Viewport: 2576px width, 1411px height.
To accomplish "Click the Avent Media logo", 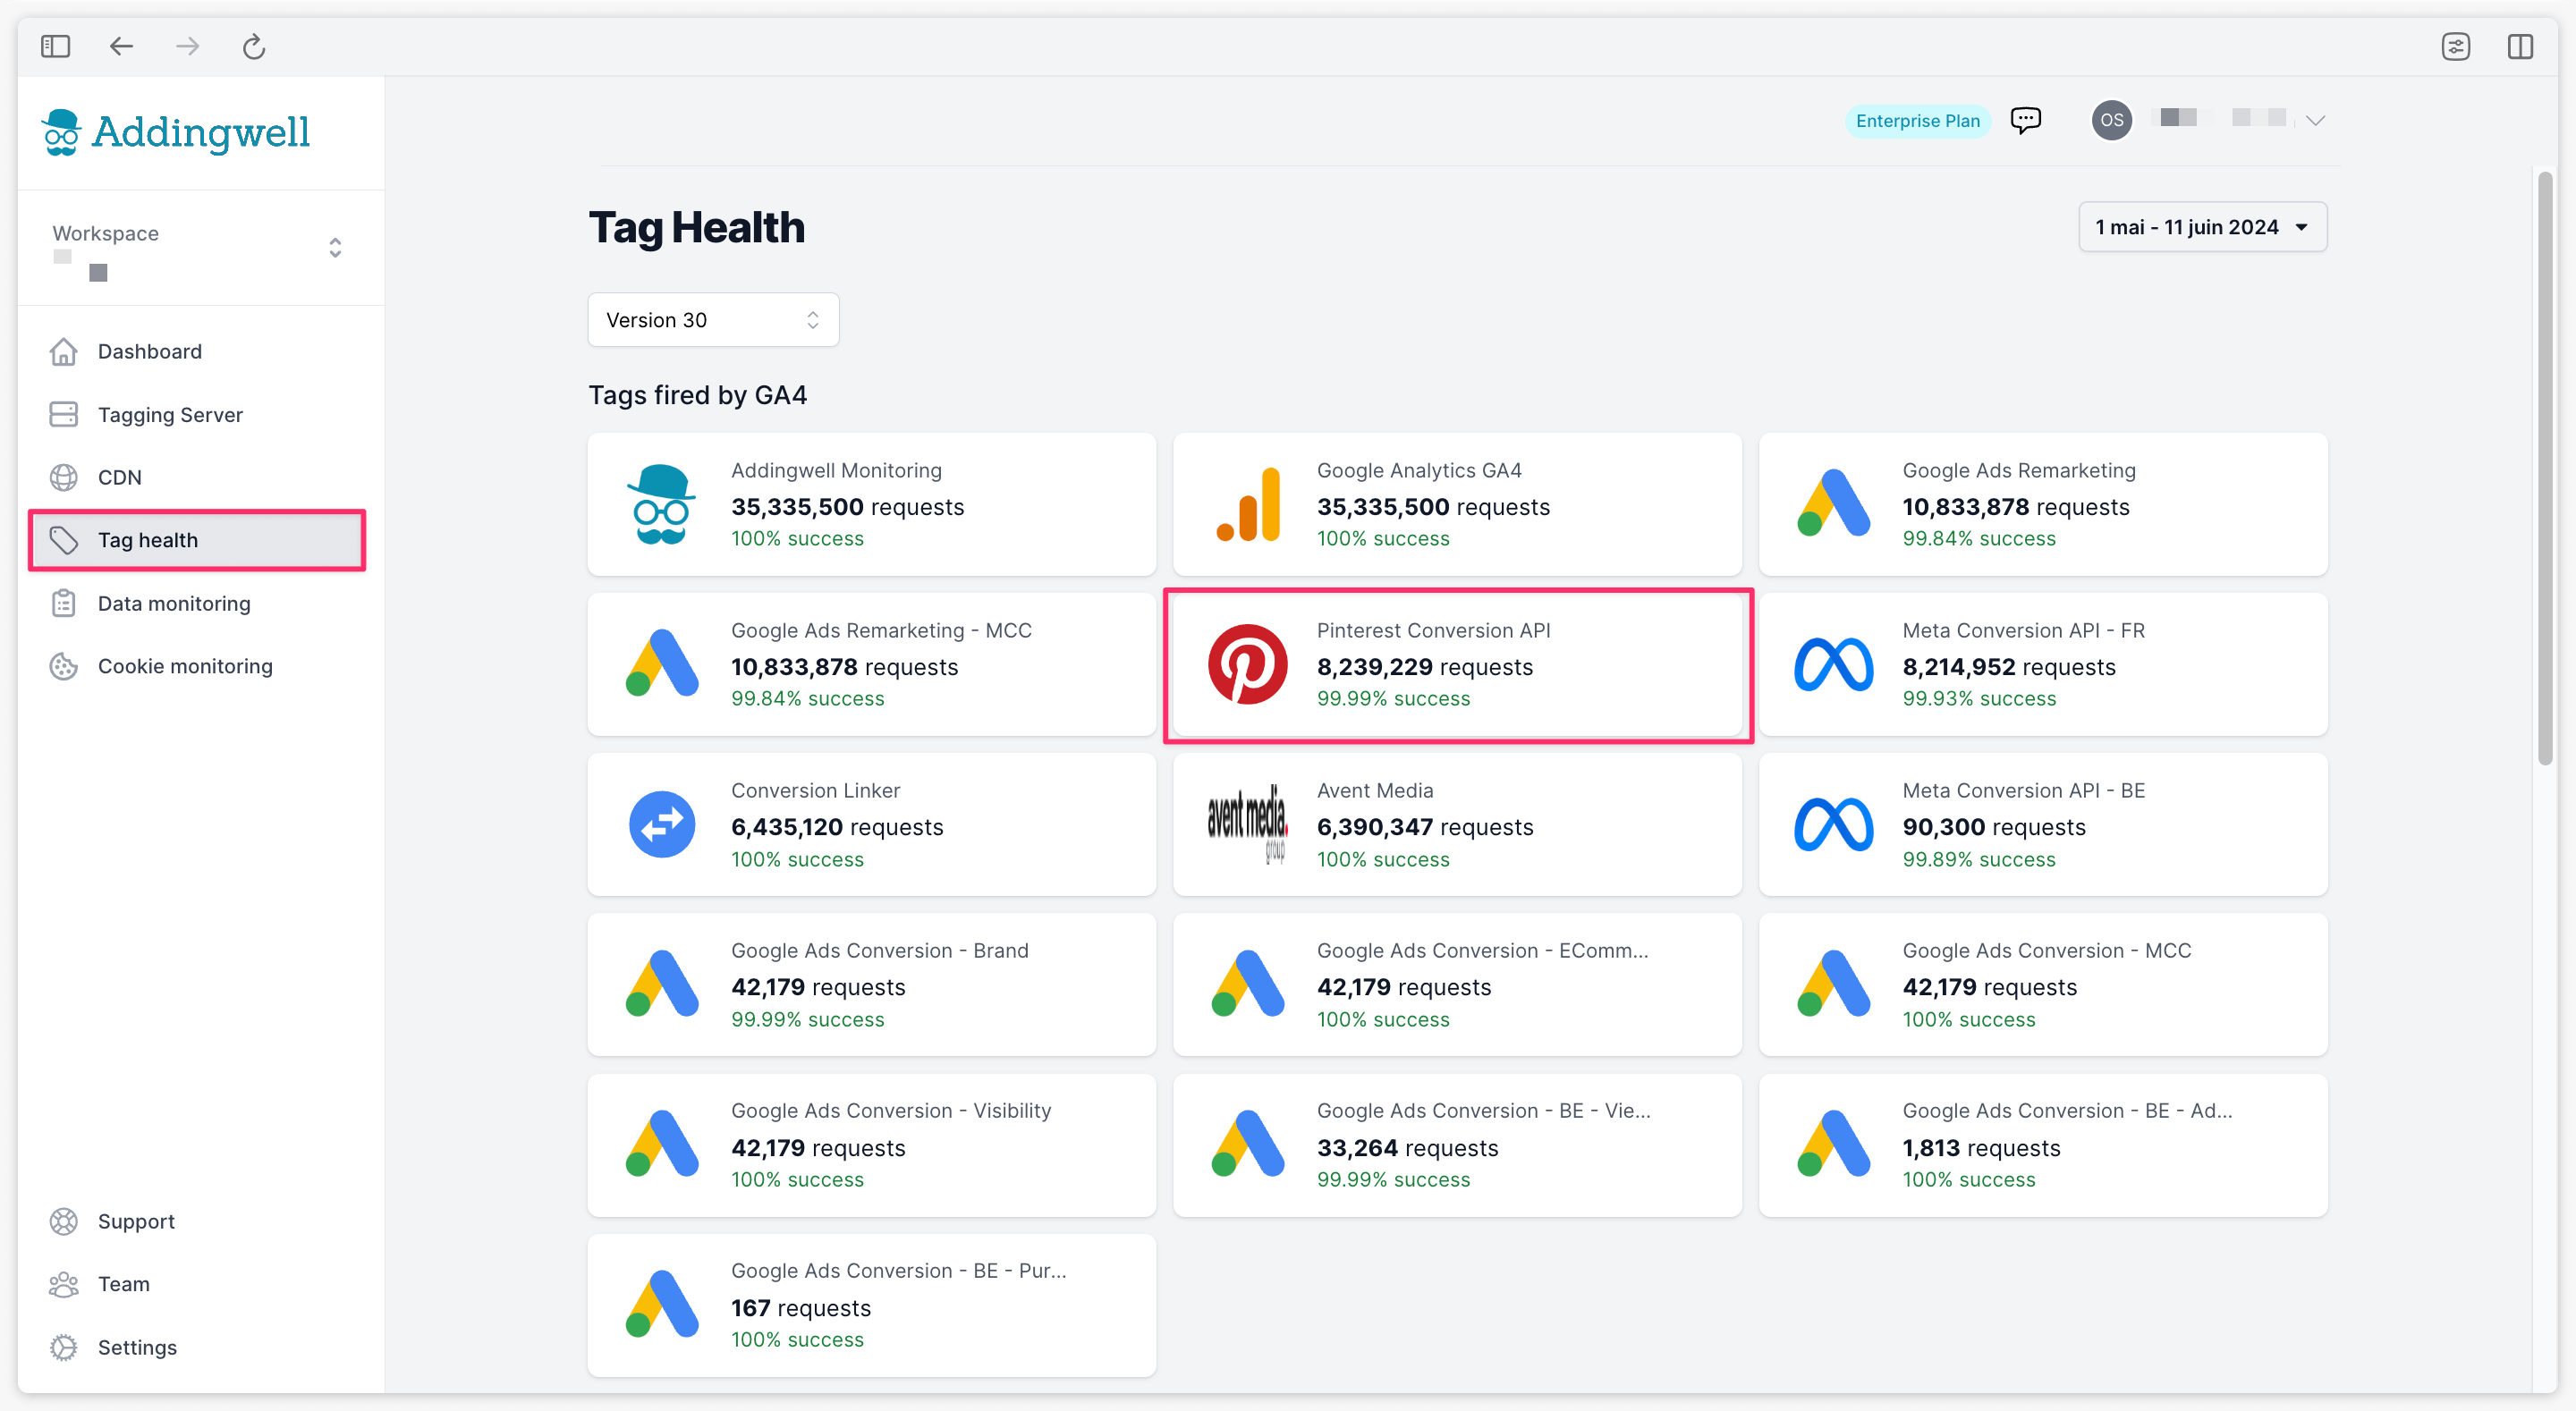I will coord(1247,824).
